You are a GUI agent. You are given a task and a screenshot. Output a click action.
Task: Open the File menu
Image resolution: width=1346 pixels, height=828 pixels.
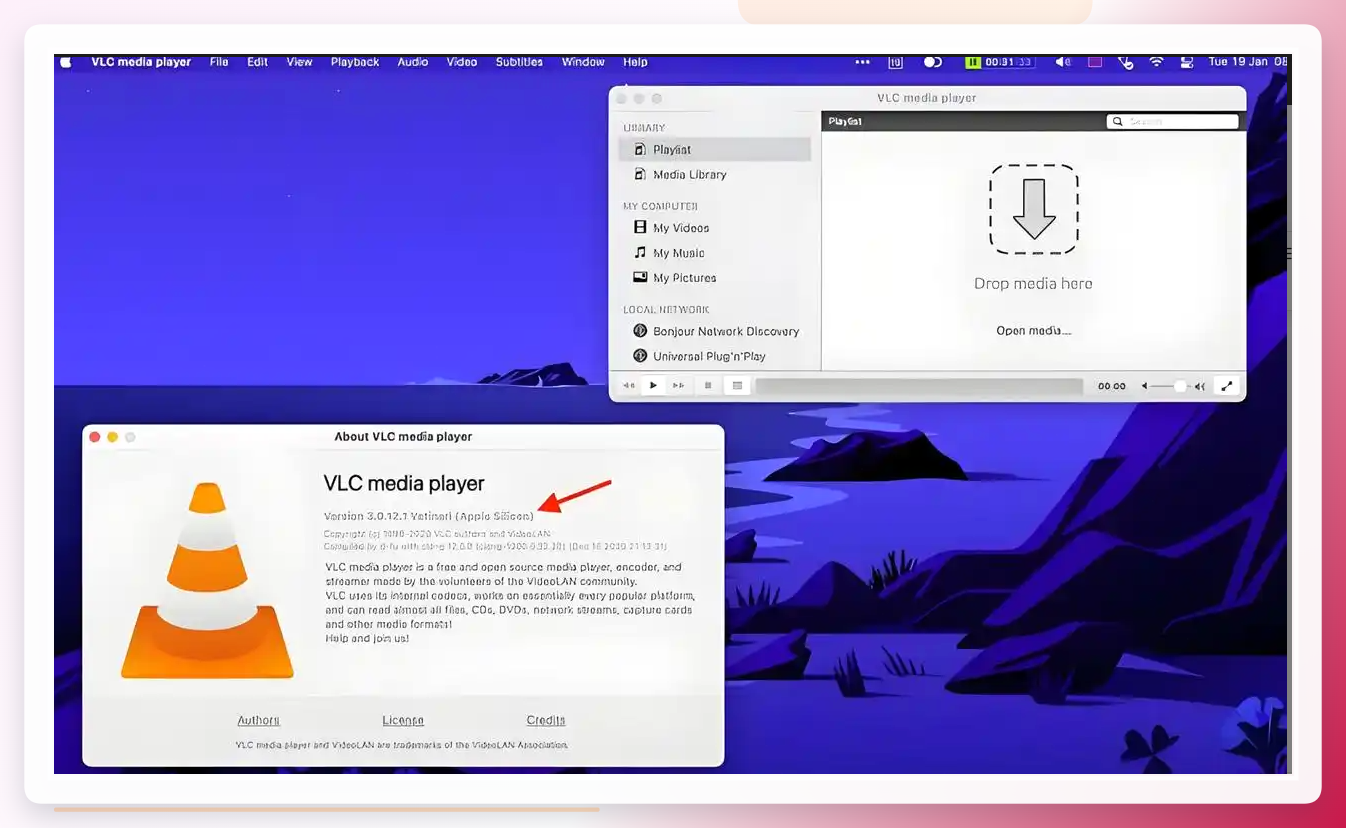[219, 62]
